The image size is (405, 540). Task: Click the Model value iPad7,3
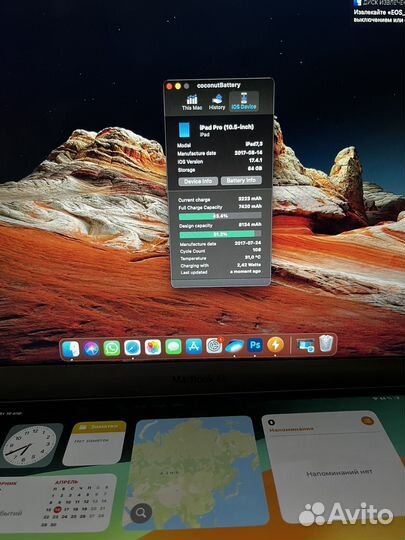pos(254,144)
